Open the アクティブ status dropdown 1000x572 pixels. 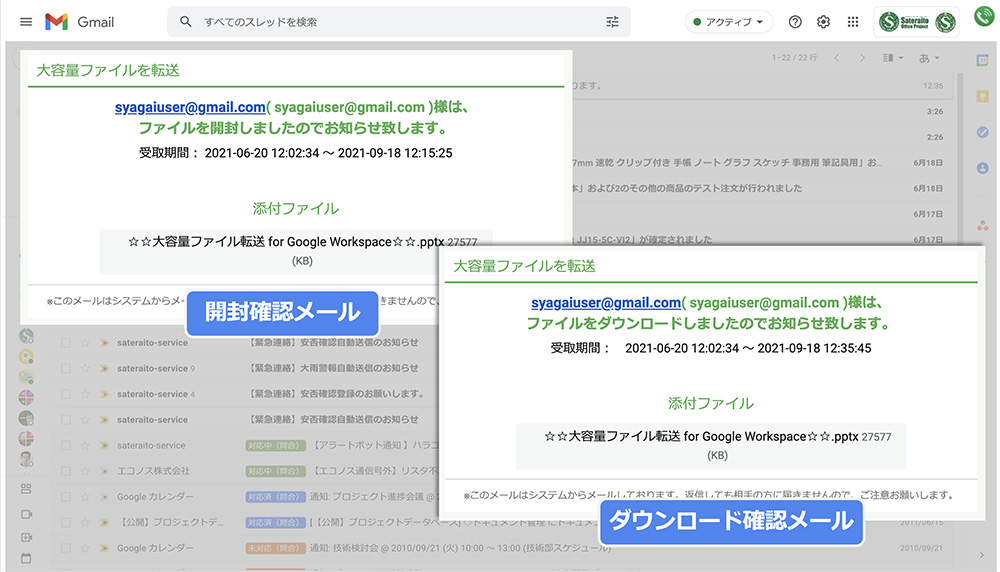tap(729, 22)
